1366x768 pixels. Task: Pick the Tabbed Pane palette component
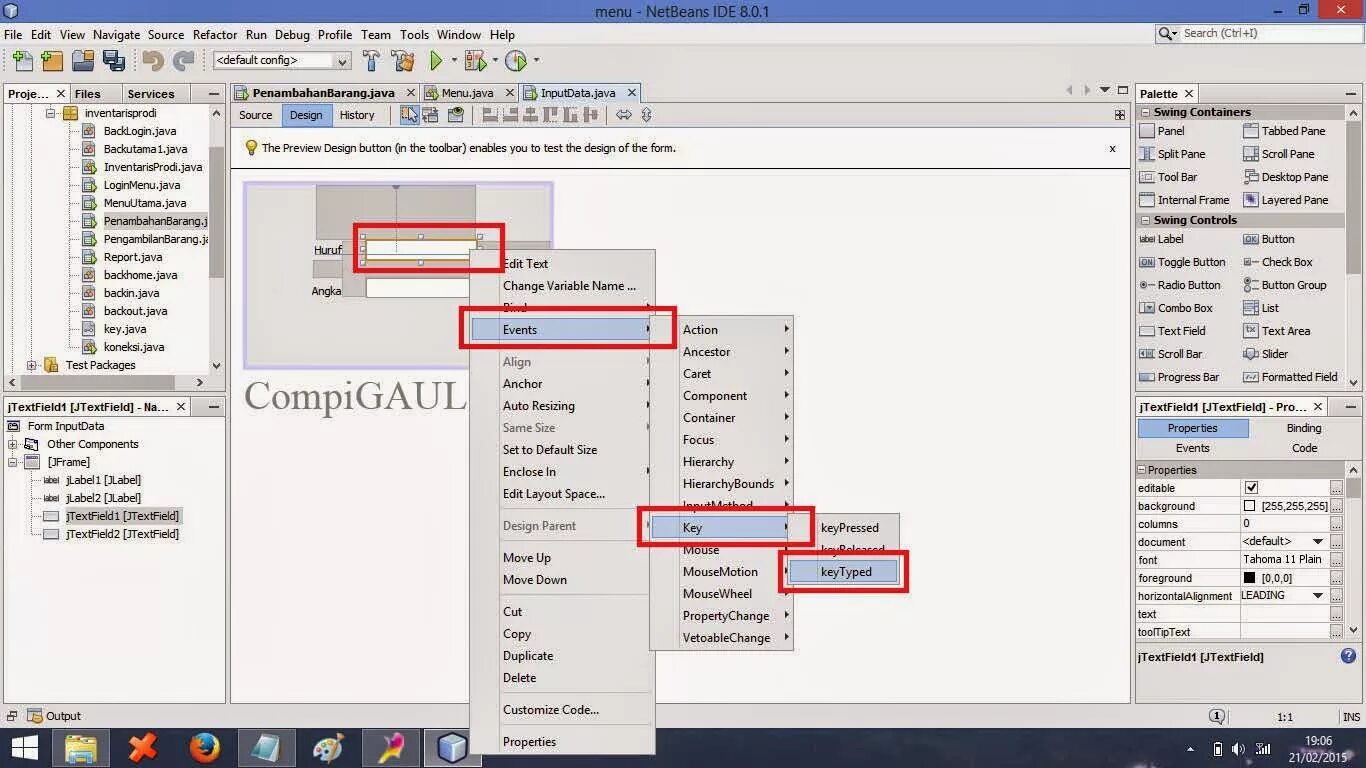[1284, 131]
